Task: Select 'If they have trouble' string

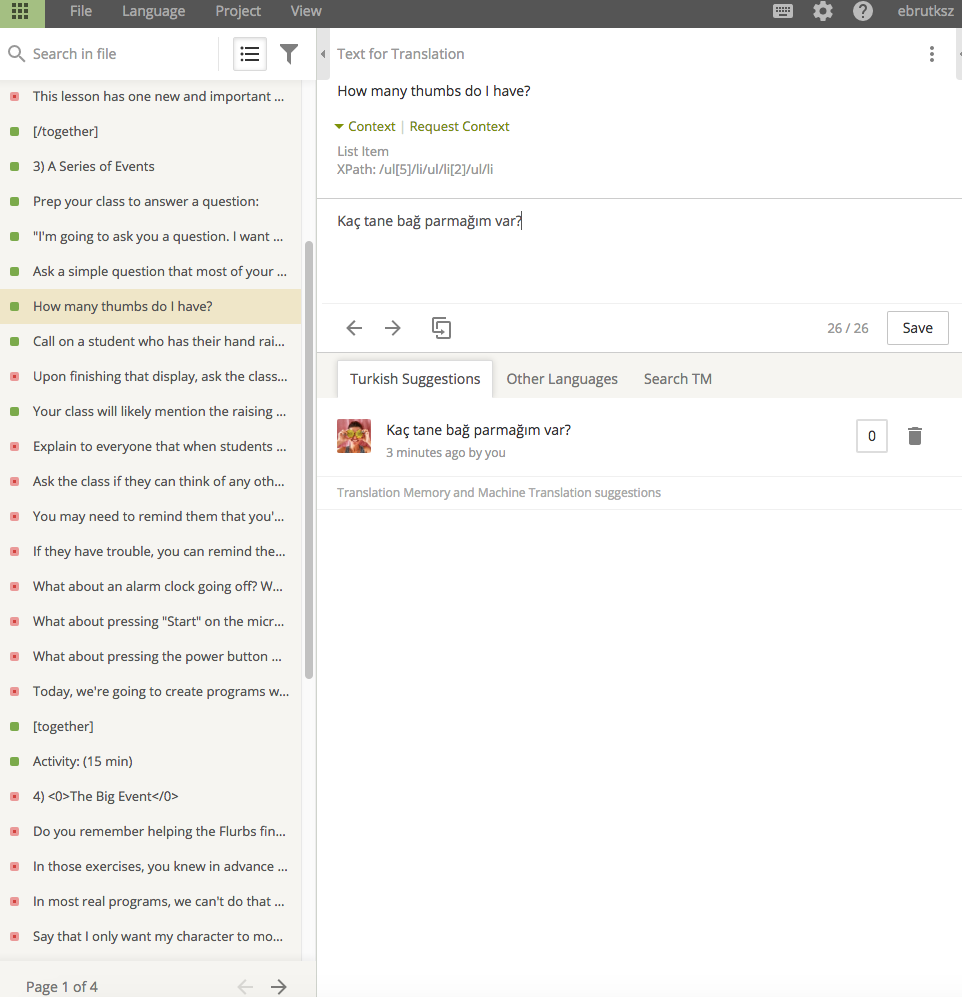Action: click(x=151, y=551)
